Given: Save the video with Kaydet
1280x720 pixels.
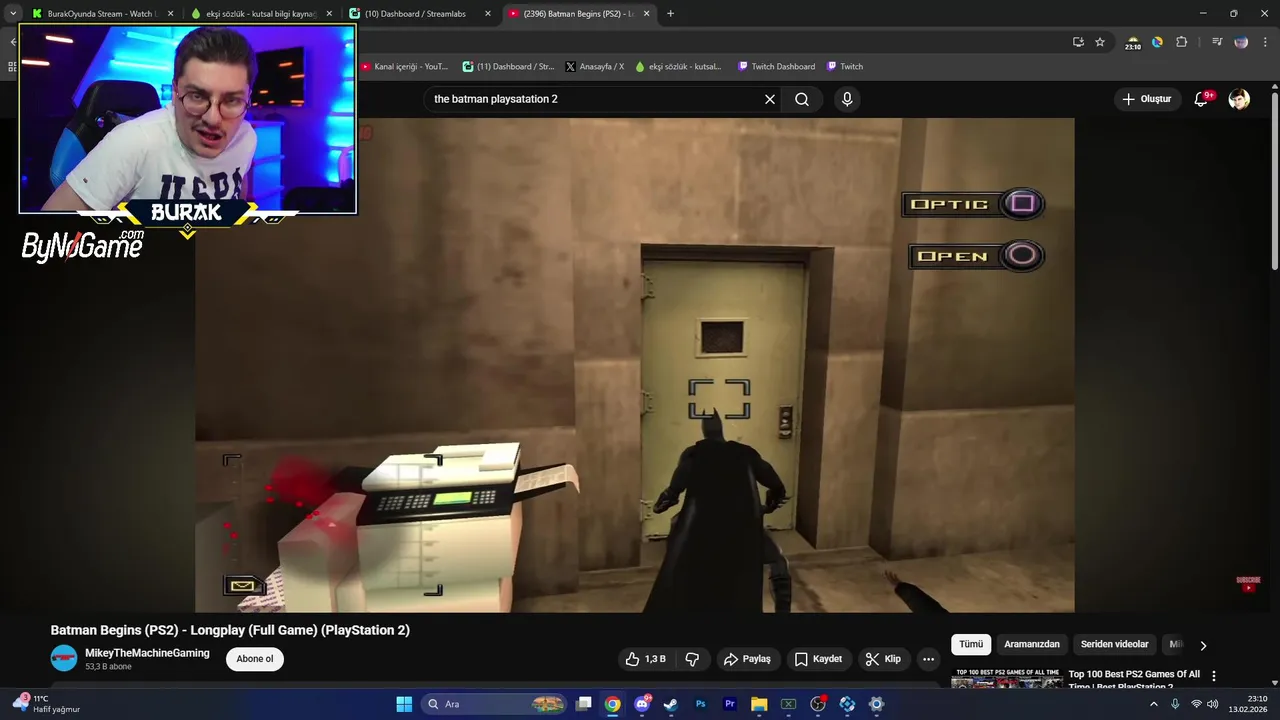Looking at the screenshot, I should [818, 659].
